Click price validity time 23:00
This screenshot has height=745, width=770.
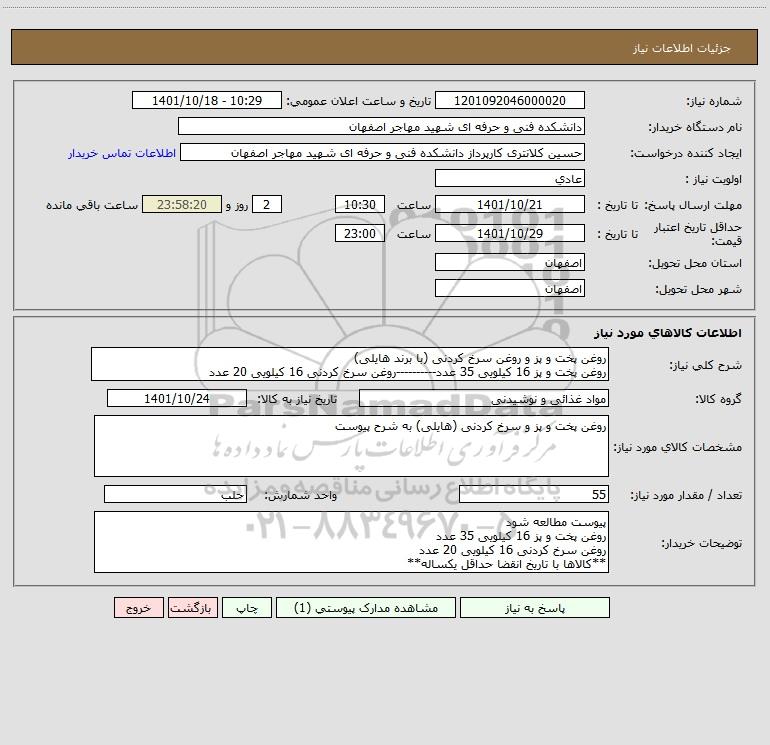pos(359,233)
